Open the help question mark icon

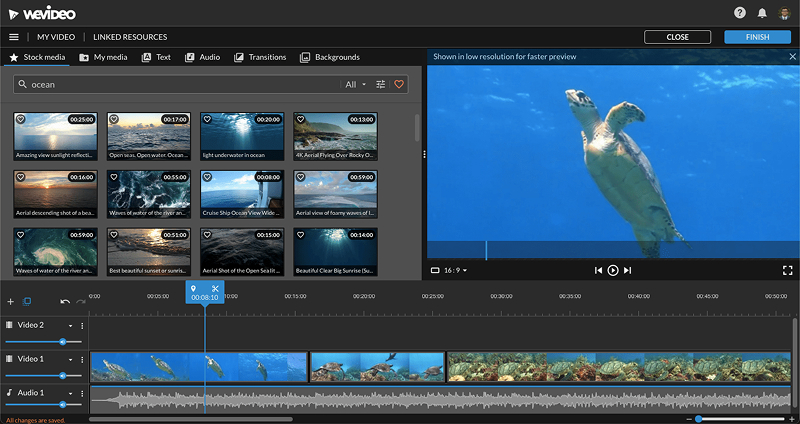pyautogui.click(x=740, y=13)
